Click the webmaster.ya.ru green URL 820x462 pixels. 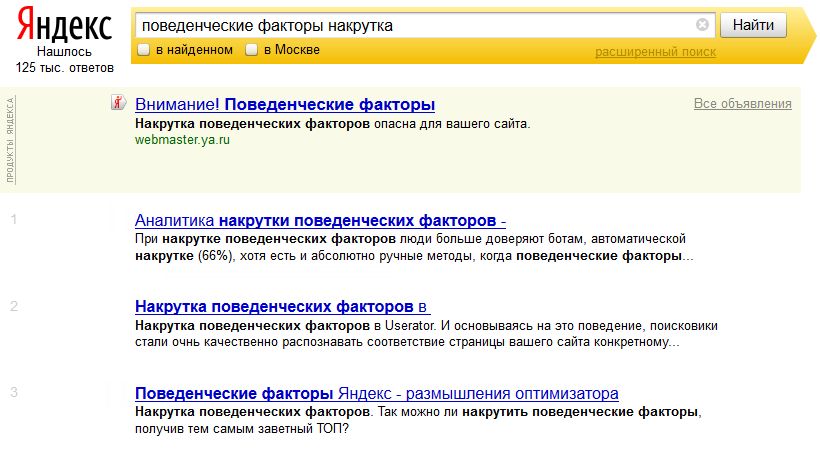pyautogui.click(x=182, y=140)
